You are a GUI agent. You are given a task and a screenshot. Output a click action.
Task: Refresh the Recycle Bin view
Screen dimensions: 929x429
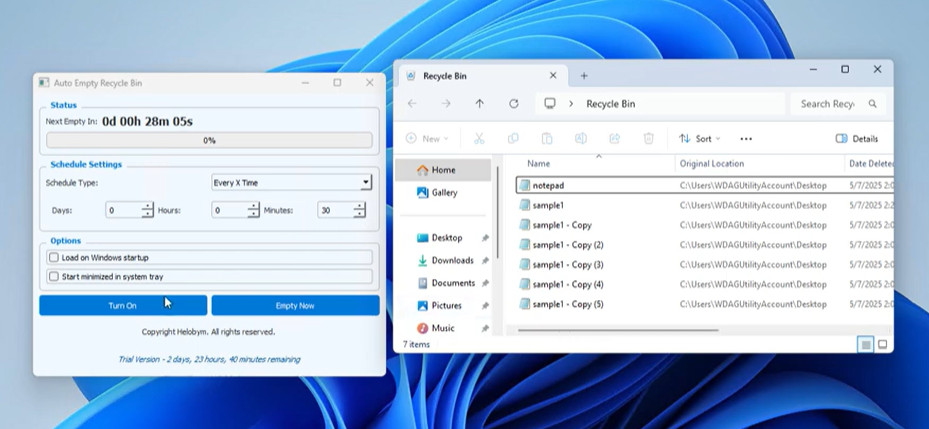(514, 104)
